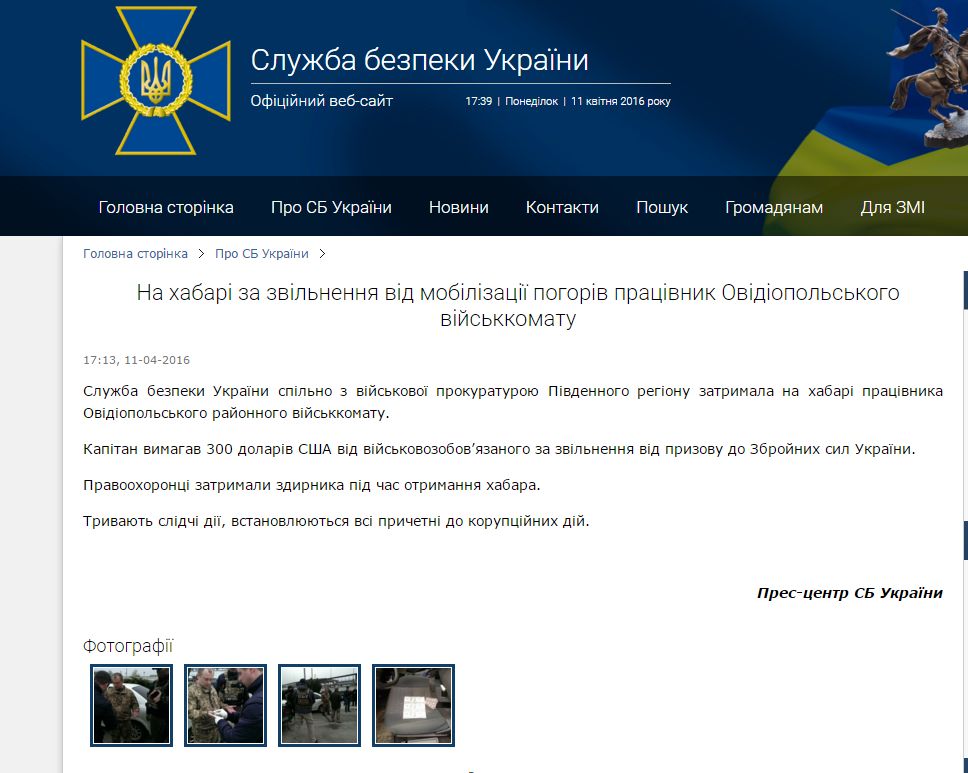Click the 'Служба безпеки України' site title
The width and height of the screenshot is (968, 773).
tap(419, 61)
